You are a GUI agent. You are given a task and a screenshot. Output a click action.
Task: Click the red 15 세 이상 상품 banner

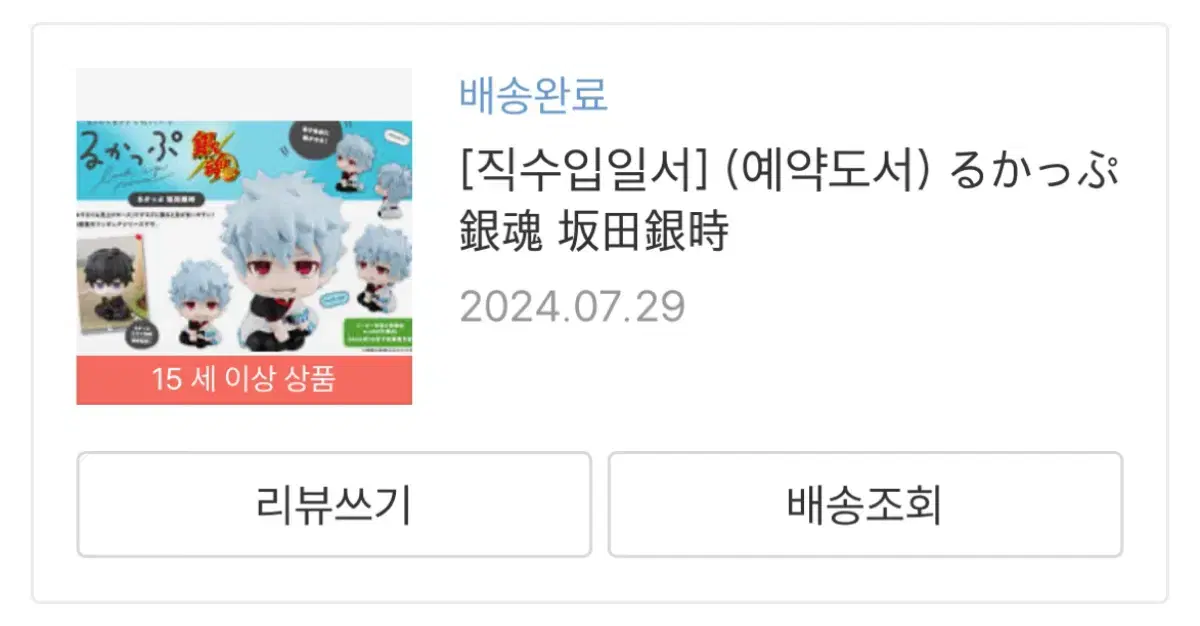pos(244,379)
